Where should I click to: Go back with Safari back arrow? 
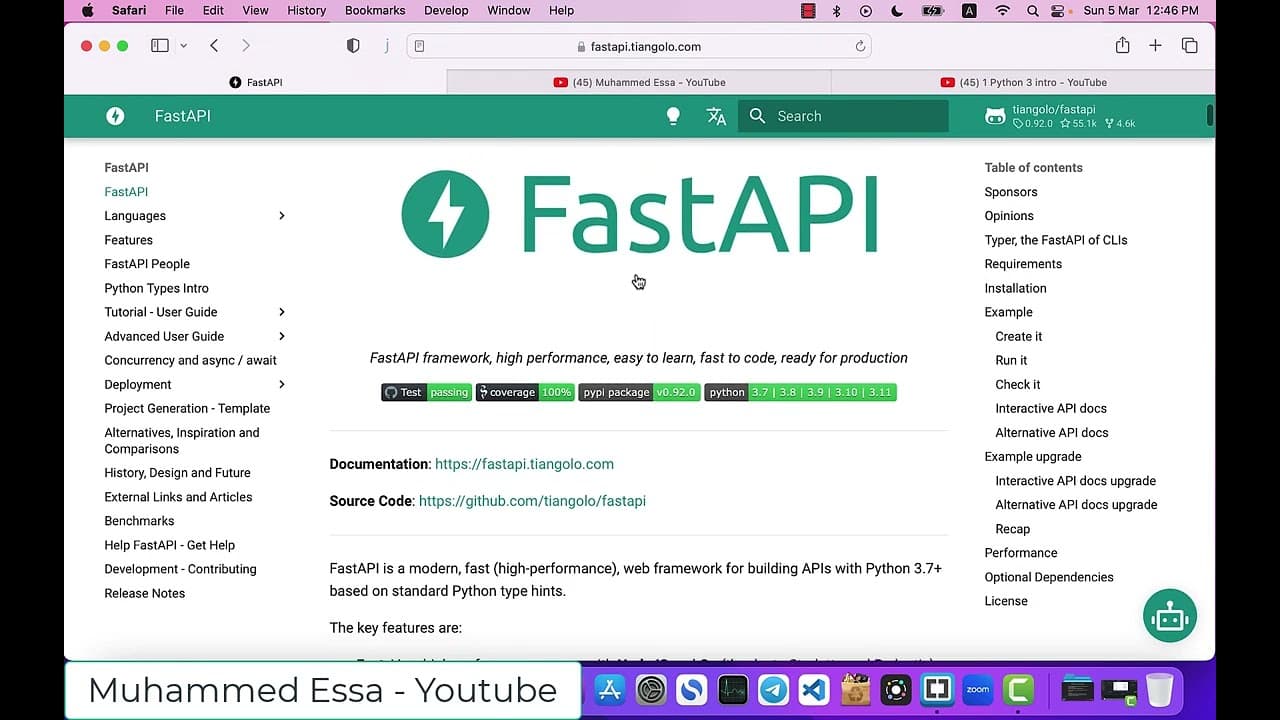pyautogui.click(x=214, y=46)
